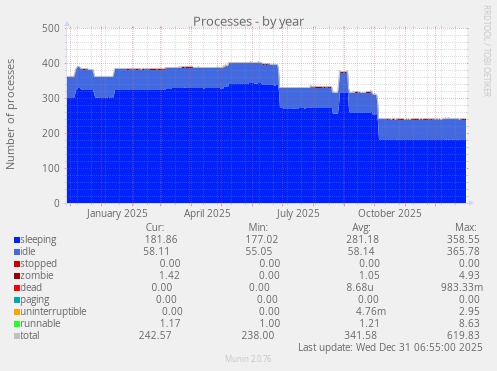The image size is (497, 371).
Task: Click the stopped legend color swatch
Action: (x=17, y=264)
